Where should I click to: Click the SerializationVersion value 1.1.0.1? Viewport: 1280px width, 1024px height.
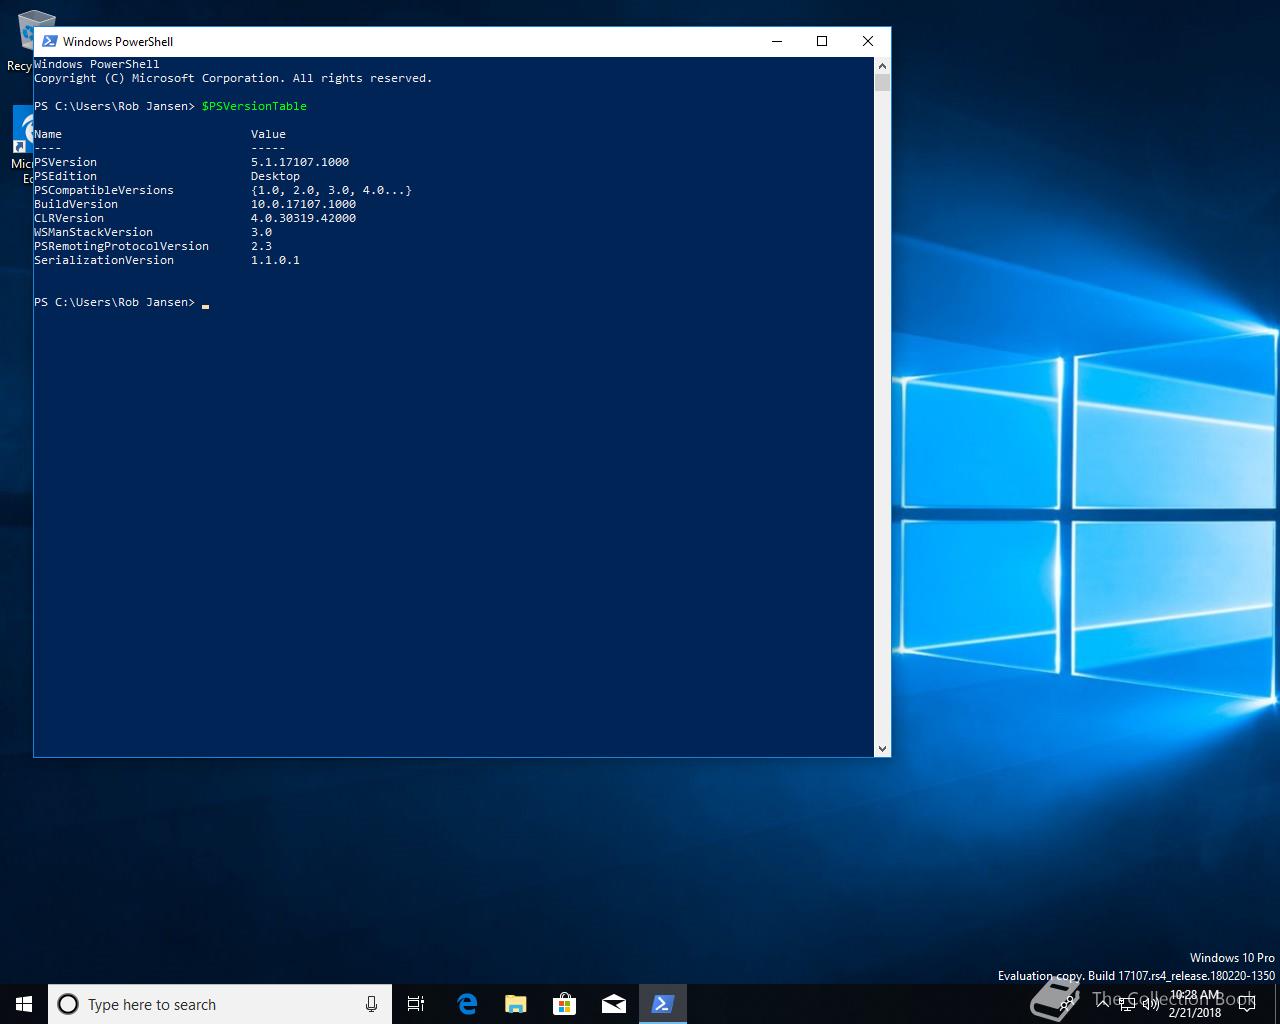tap(275, 260)
